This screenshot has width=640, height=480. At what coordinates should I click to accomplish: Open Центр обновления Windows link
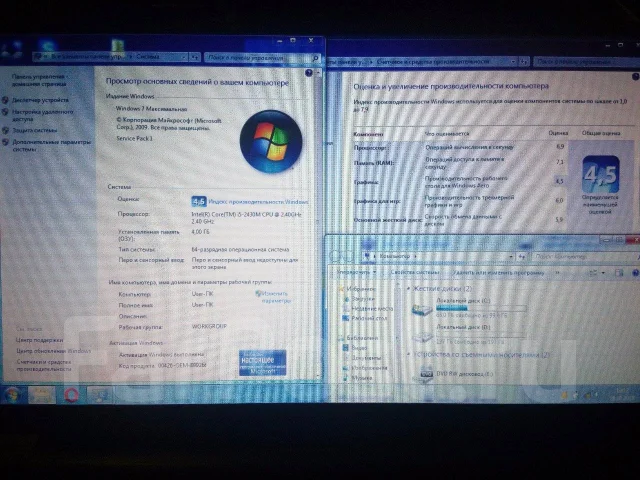53,351
